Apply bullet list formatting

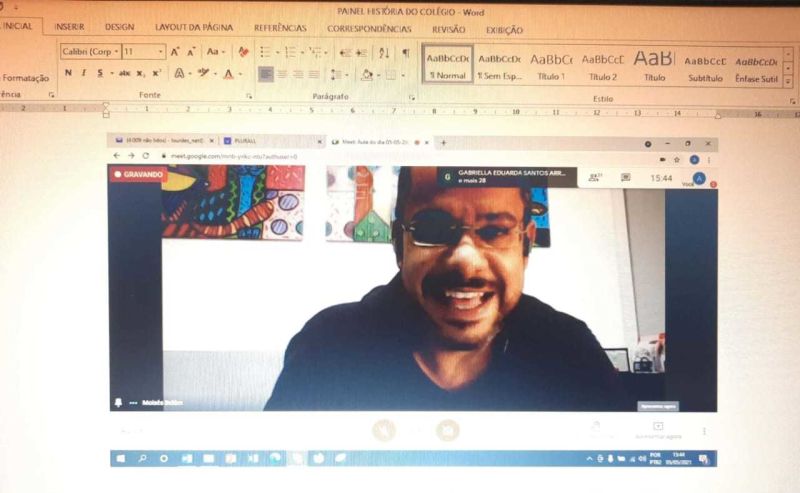point(266,52)
